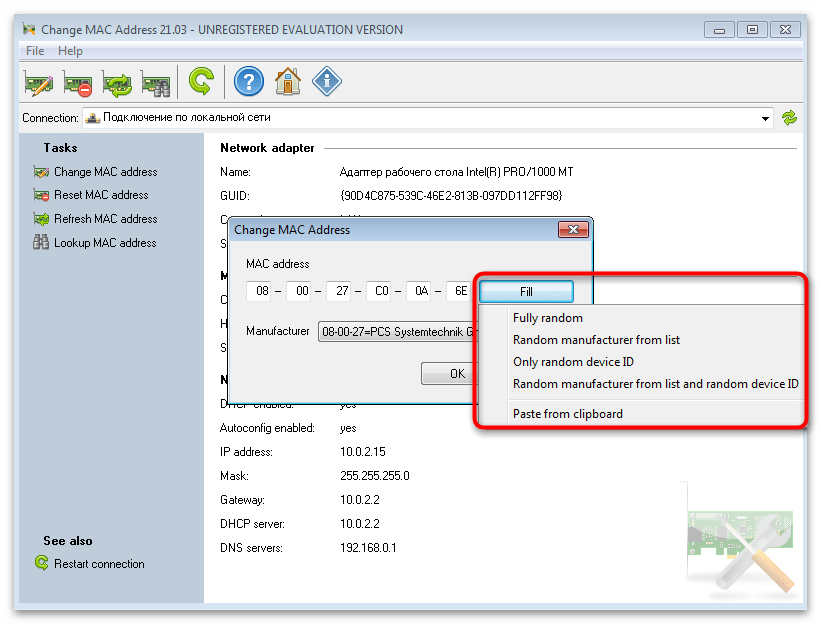Click the app icon in the title bar
Image resolution: width=821 pixels, height=624 pixels.
pos(29,29)
